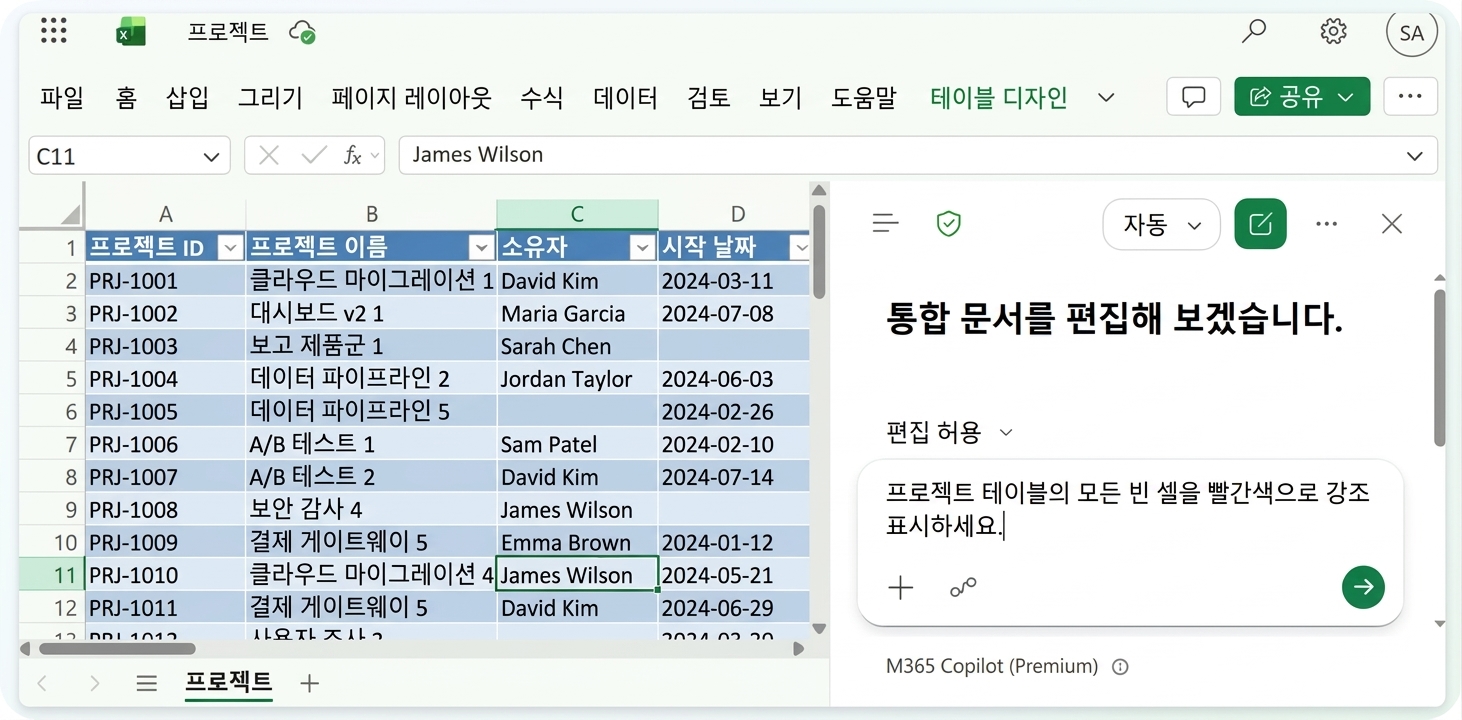Expand the 편집 허용 section
Image resolution: width=1462 pixels, height=720 pixels.
950,432
